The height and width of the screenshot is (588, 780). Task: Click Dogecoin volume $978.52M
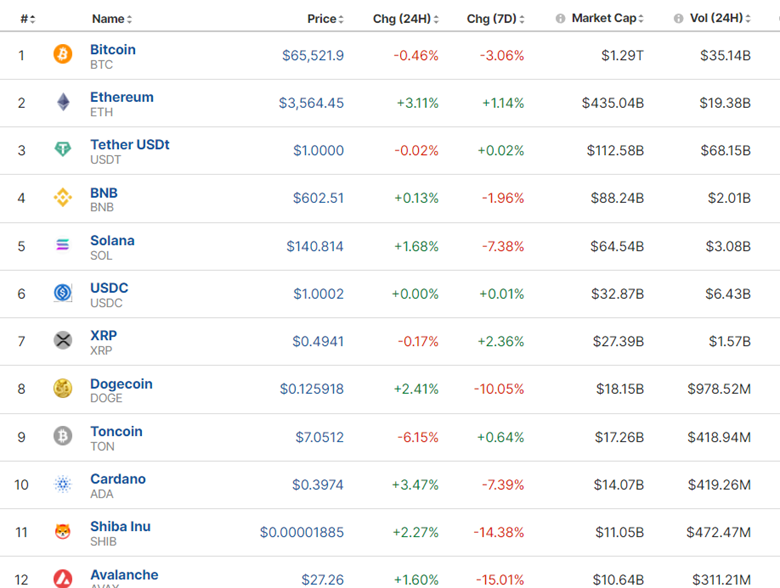pos(719,389)
